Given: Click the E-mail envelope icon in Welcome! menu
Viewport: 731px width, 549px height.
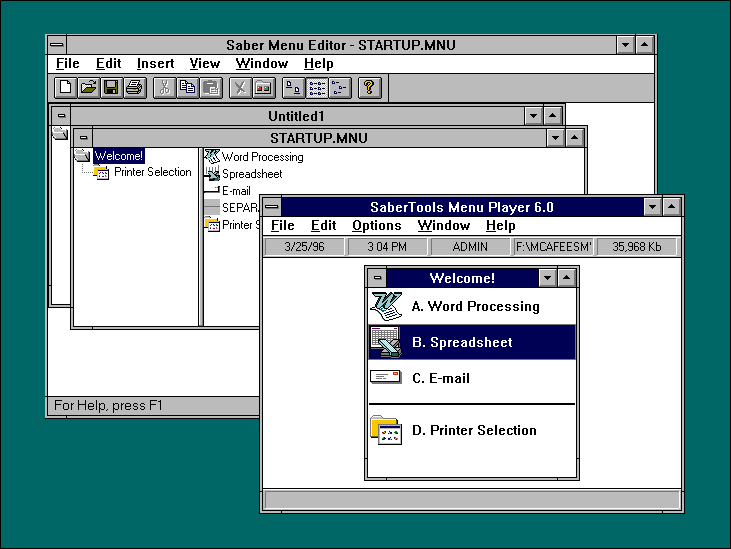Looking at the screenshot, I should pos(386,377).
